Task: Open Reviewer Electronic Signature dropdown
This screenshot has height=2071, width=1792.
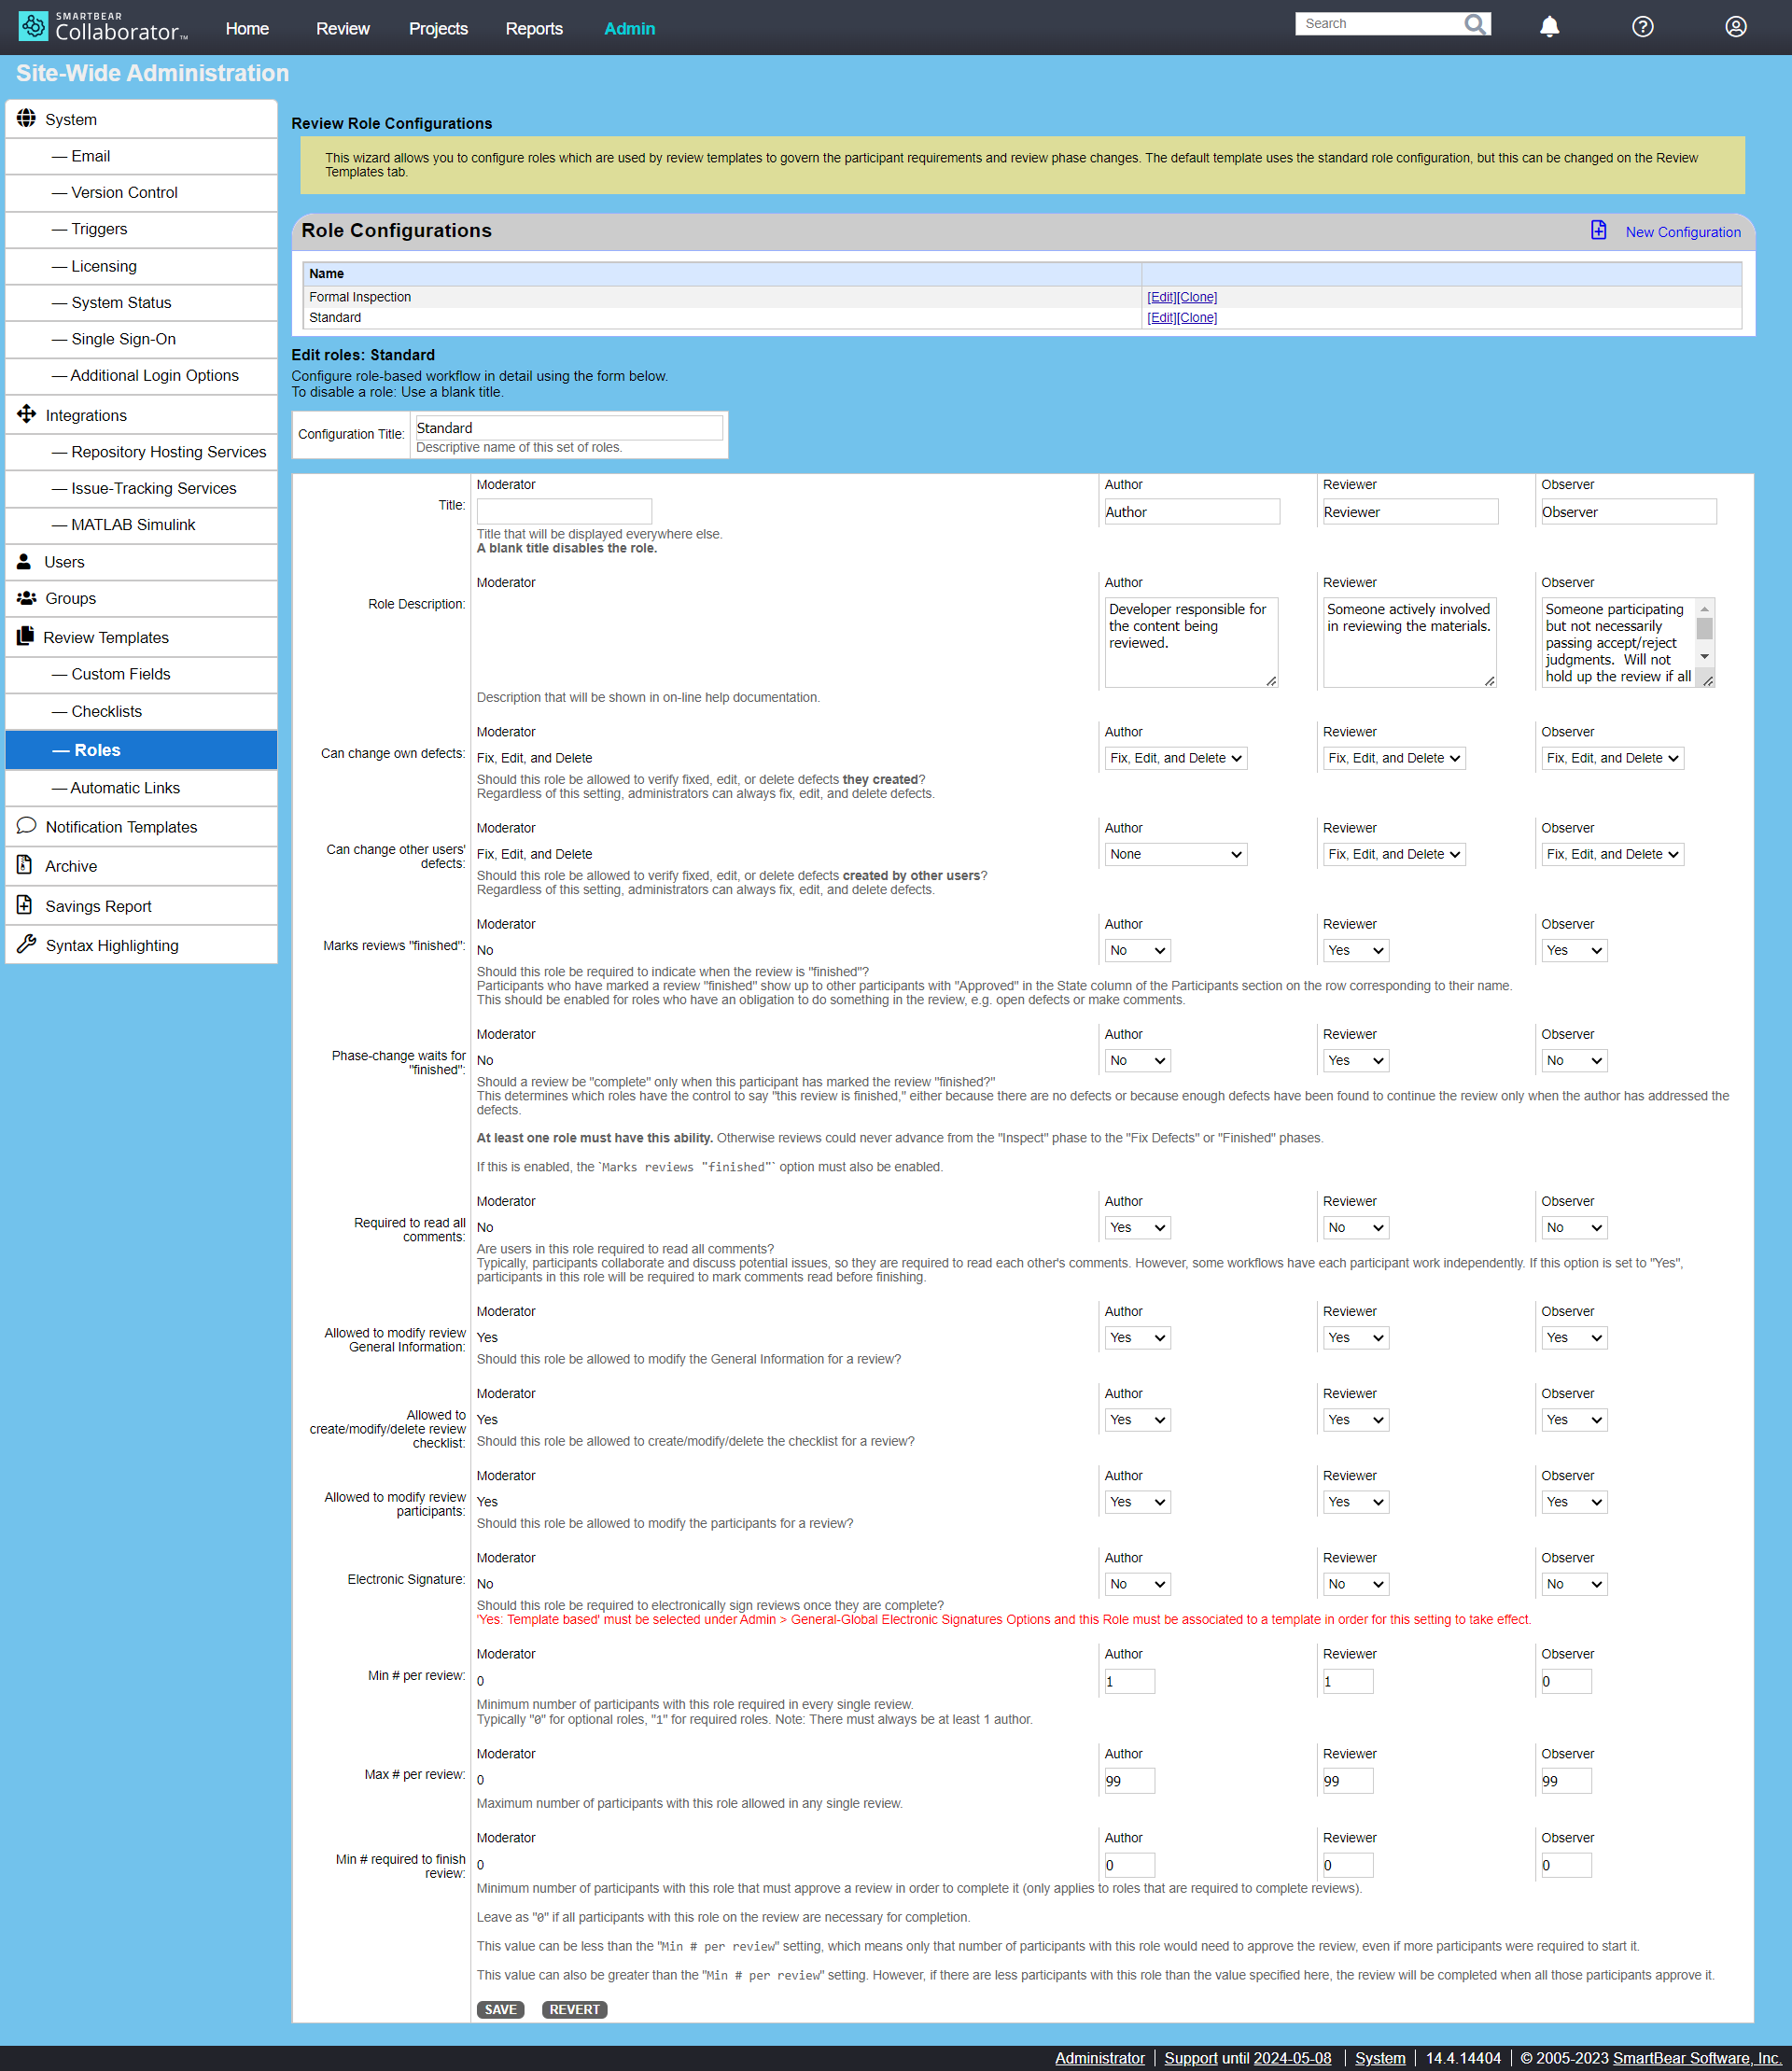Action: pos(1355,1584)
